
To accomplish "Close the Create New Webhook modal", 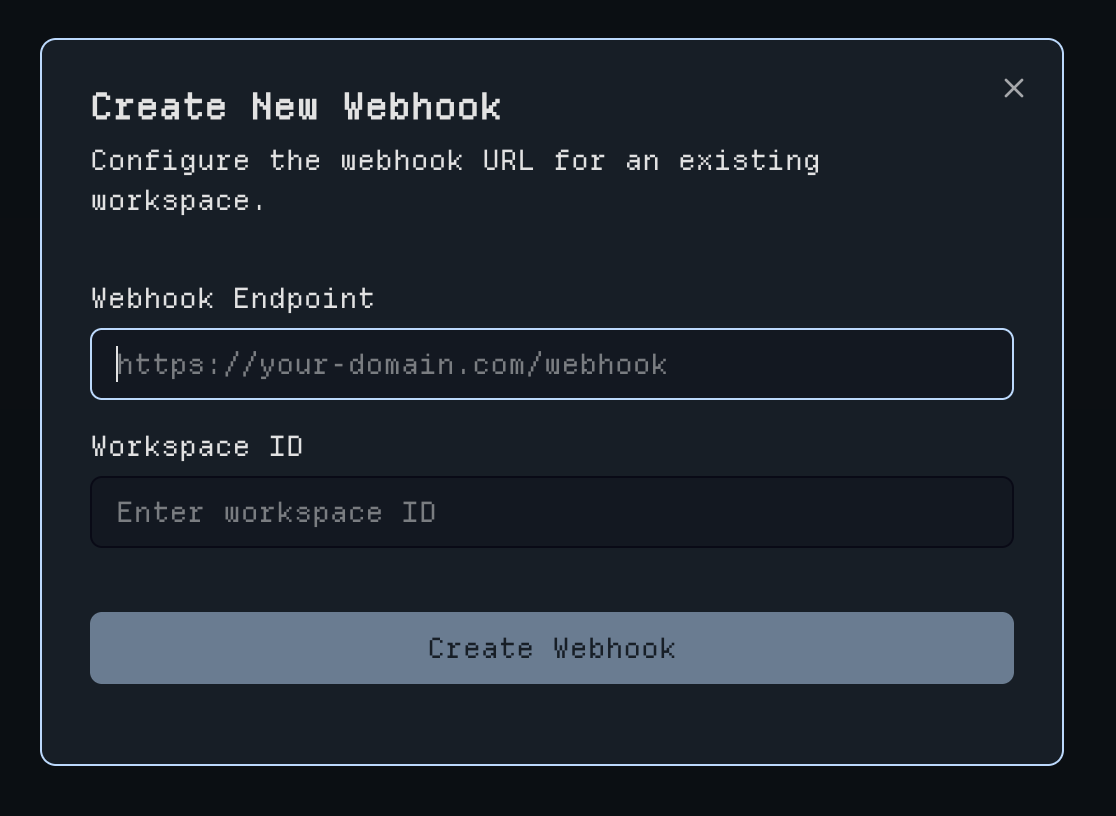I will click(x=1013, y=89).
